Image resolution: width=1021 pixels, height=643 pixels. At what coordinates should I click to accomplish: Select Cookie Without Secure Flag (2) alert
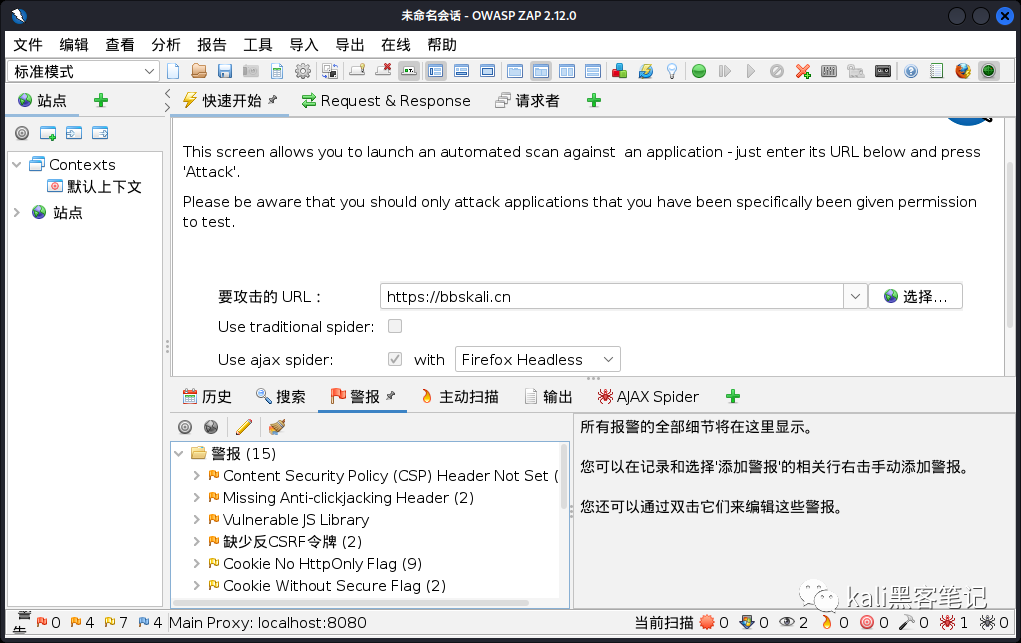point(335,586)
